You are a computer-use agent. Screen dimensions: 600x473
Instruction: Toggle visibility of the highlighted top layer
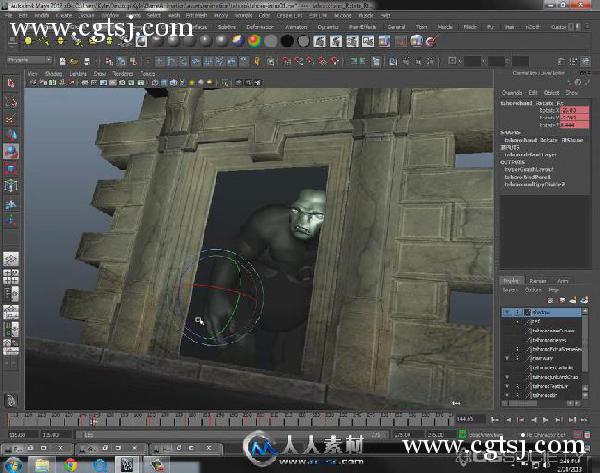[508, 312]
